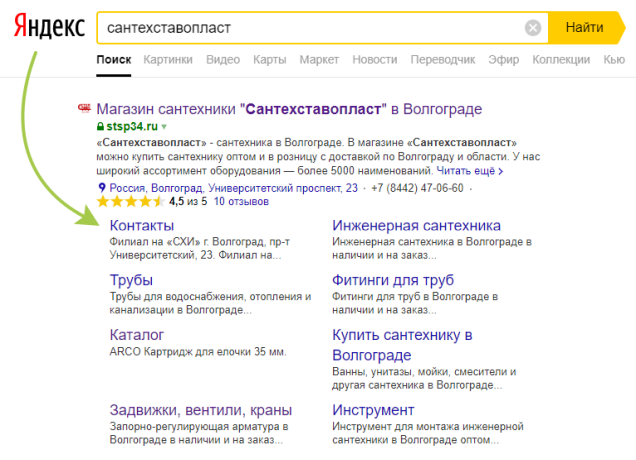Clear the search query with the X icon
The height and width of the screenshot is (460, 636).
[533, 28]
